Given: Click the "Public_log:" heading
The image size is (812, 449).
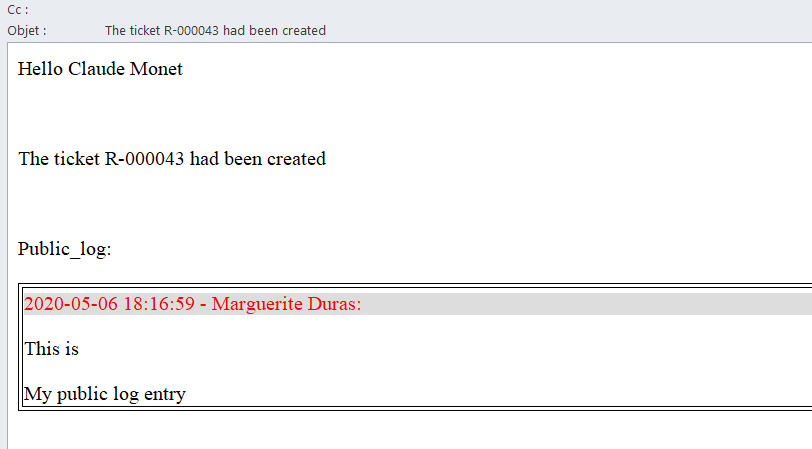Looking at the screenshot, I should (64, 249).
